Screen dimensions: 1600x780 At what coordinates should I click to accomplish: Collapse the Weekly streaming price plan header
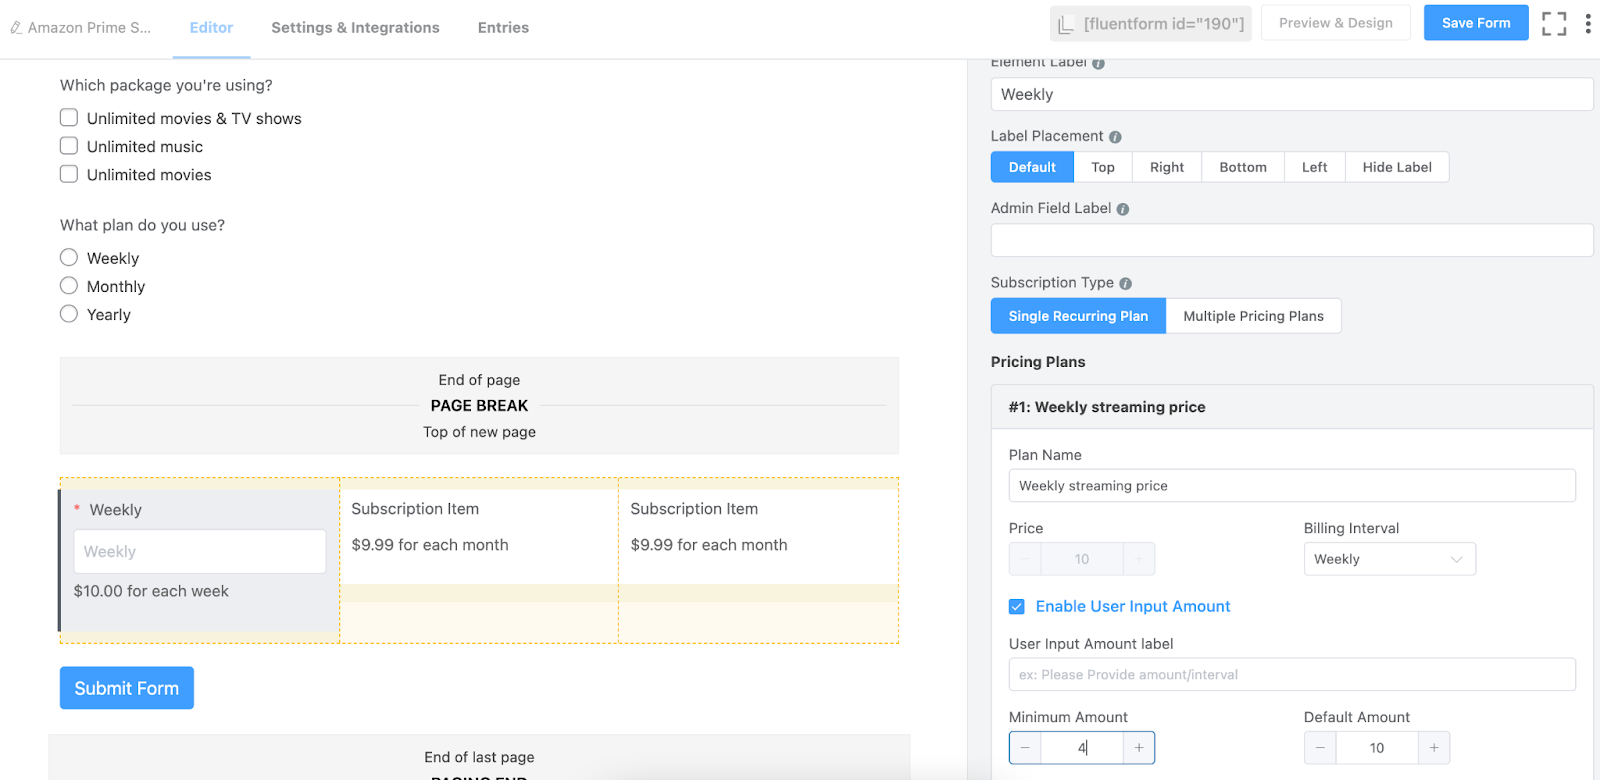point(1291,407)
